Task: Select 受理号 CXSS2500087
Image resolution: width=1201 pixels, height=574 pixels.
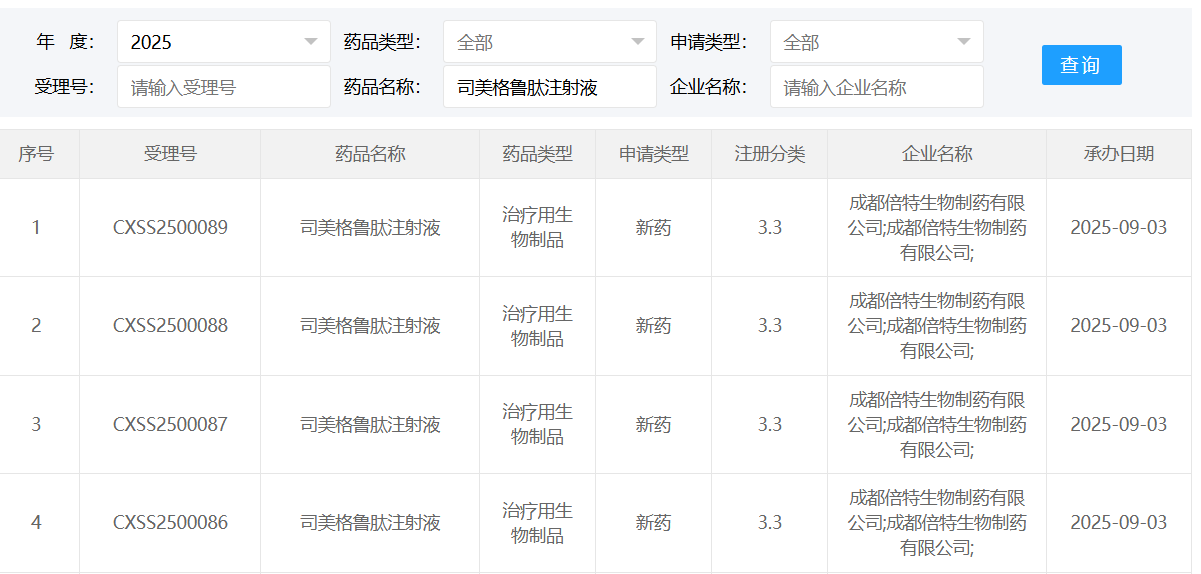Action: coord(170,425)
